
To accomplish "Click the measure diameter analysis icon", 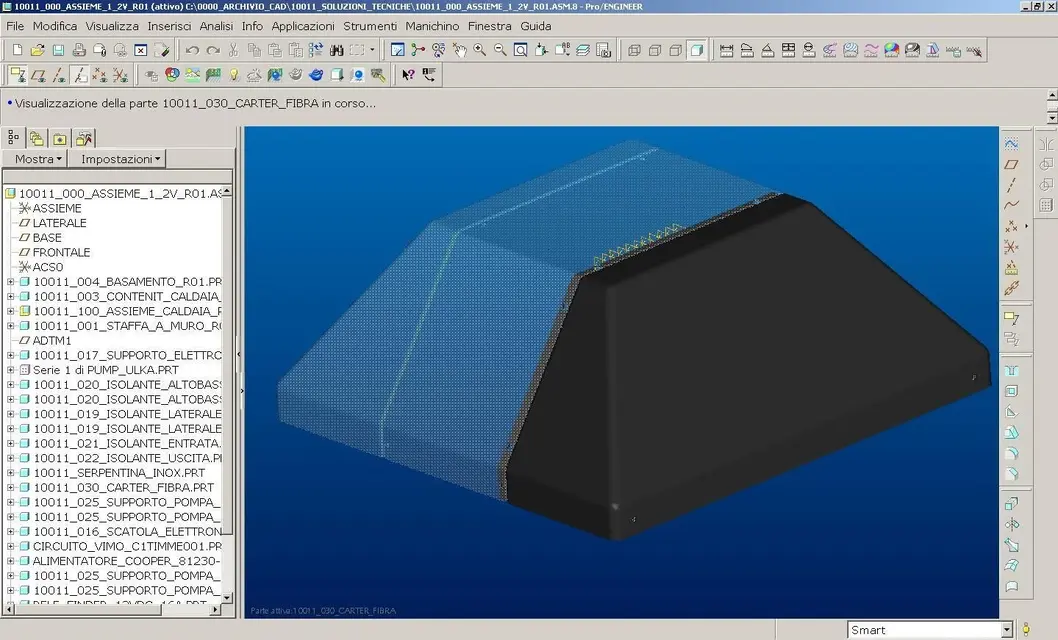I will [x=809, y=50].
